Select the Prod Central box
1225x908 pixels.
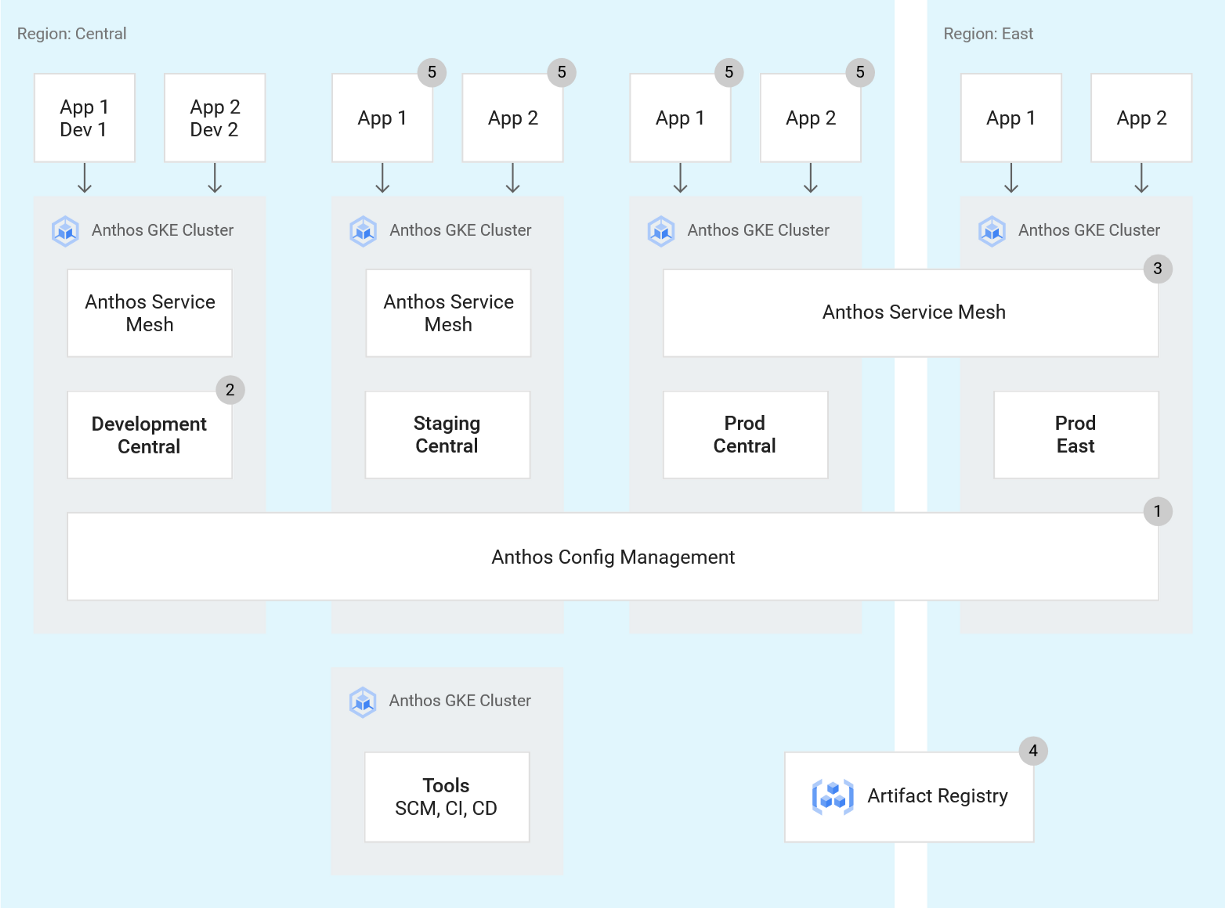tap(745, 435)
